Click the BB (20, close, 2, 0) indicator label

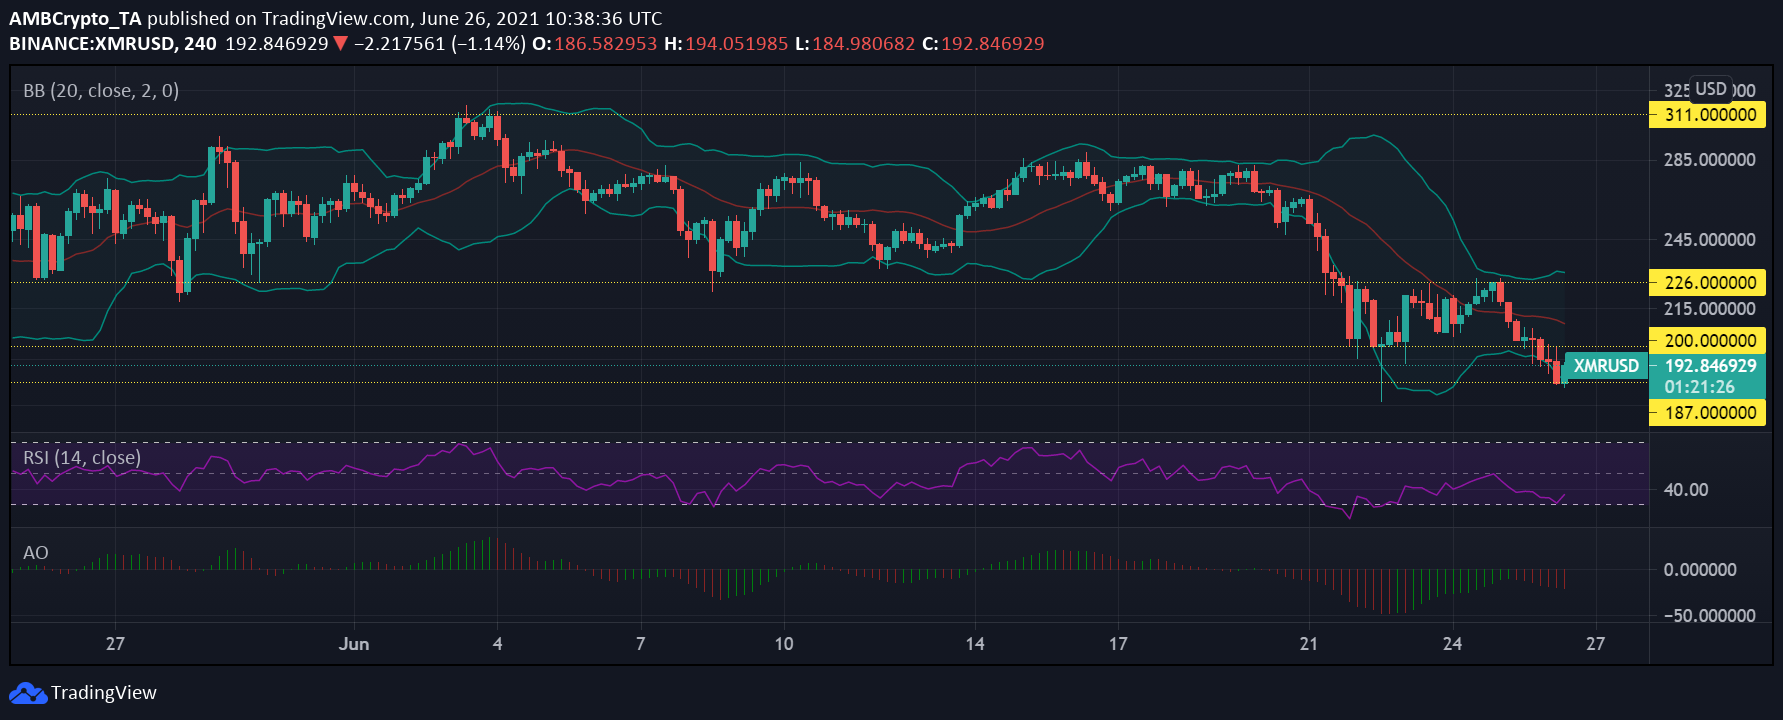coord(101,91)
